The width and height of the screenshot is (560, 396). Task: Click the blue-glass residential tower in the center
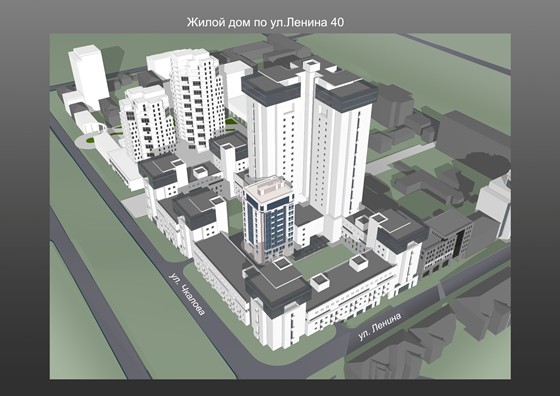[269, 219]
